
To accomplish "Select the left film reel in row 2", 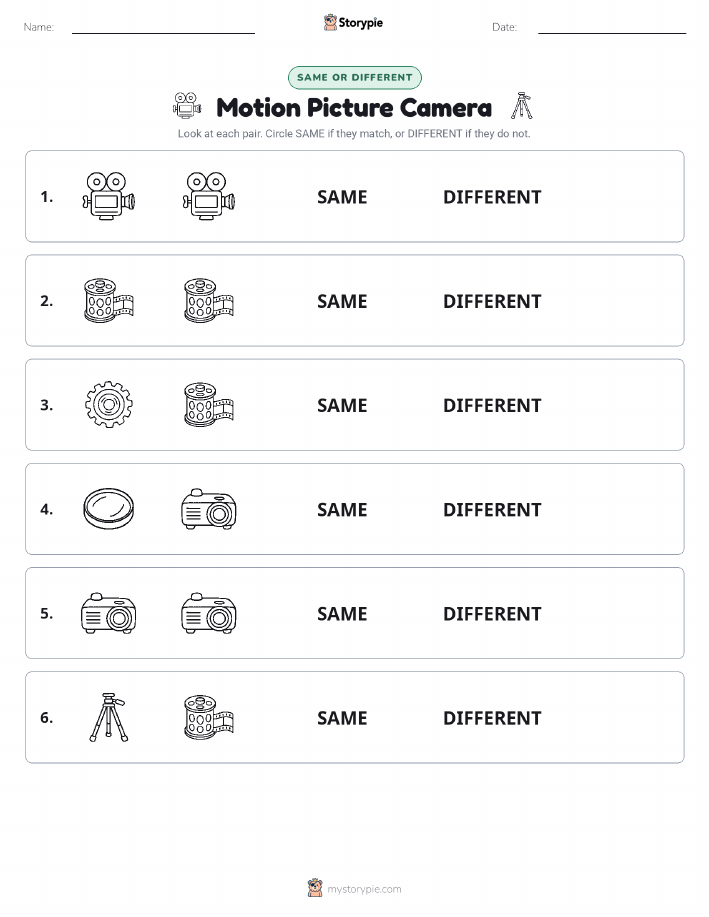I will (x=109, y=301).
